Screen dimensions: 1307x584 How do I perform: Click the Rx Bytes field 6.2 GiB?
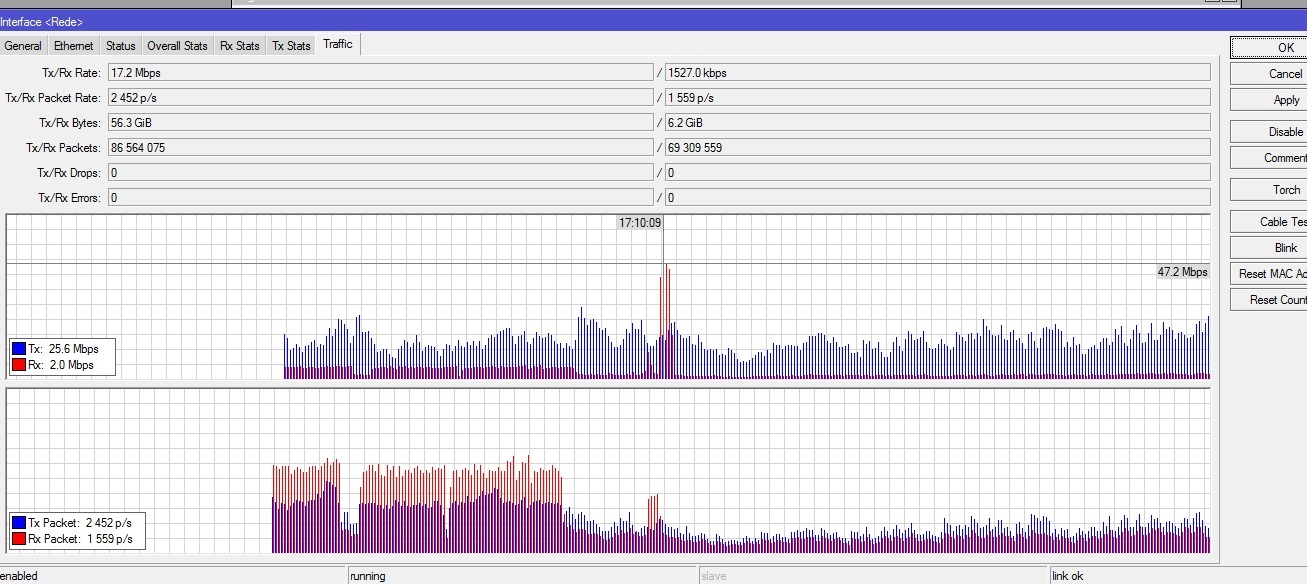pos(937,123)
